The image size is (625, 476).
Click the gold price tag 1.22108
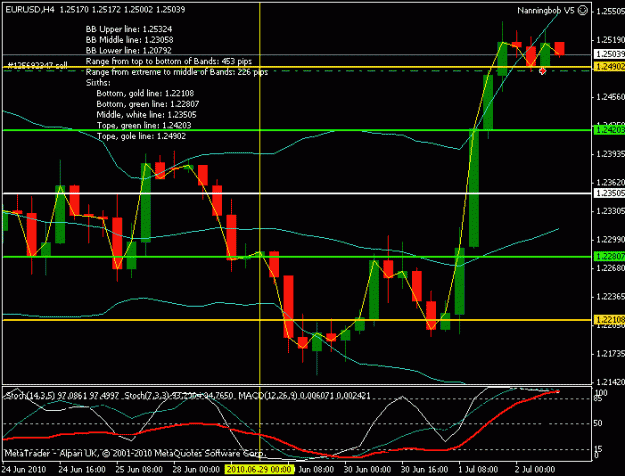609,320
